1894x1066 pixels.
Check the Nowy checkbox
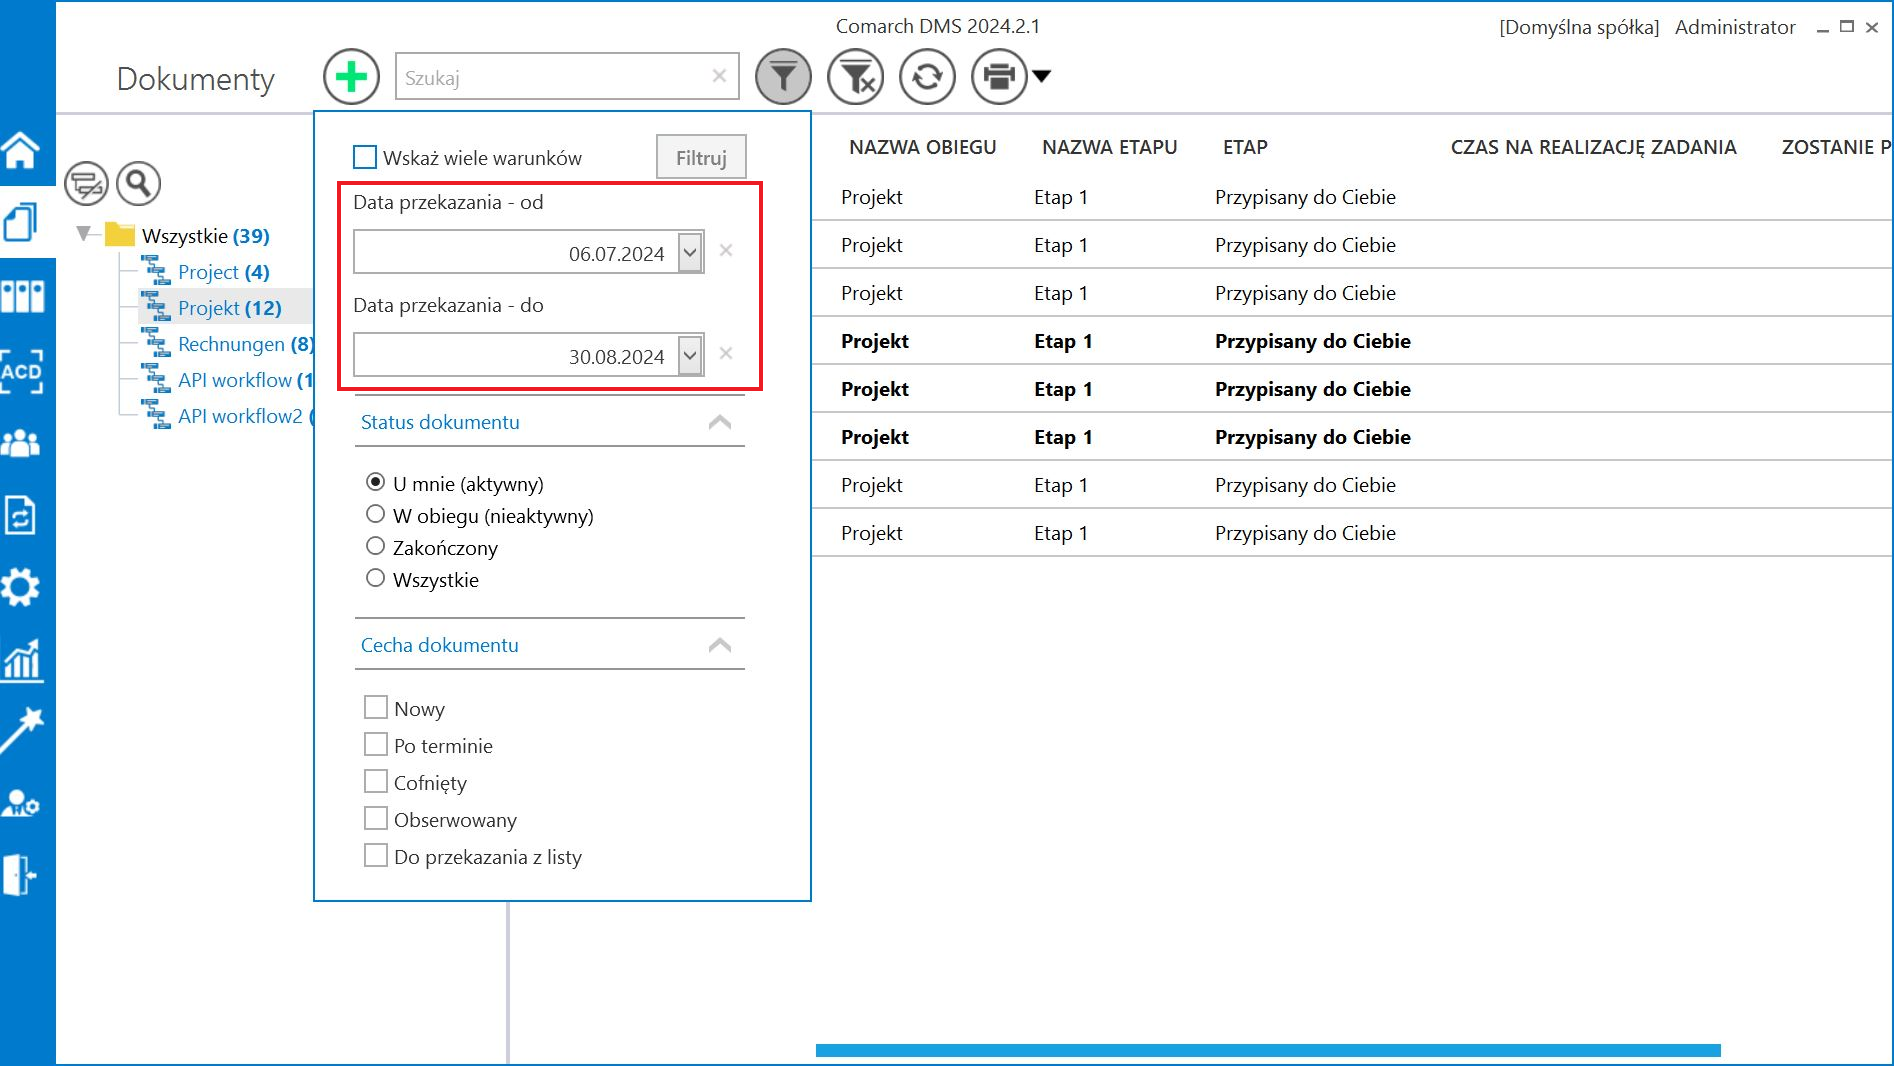point(376,708)
